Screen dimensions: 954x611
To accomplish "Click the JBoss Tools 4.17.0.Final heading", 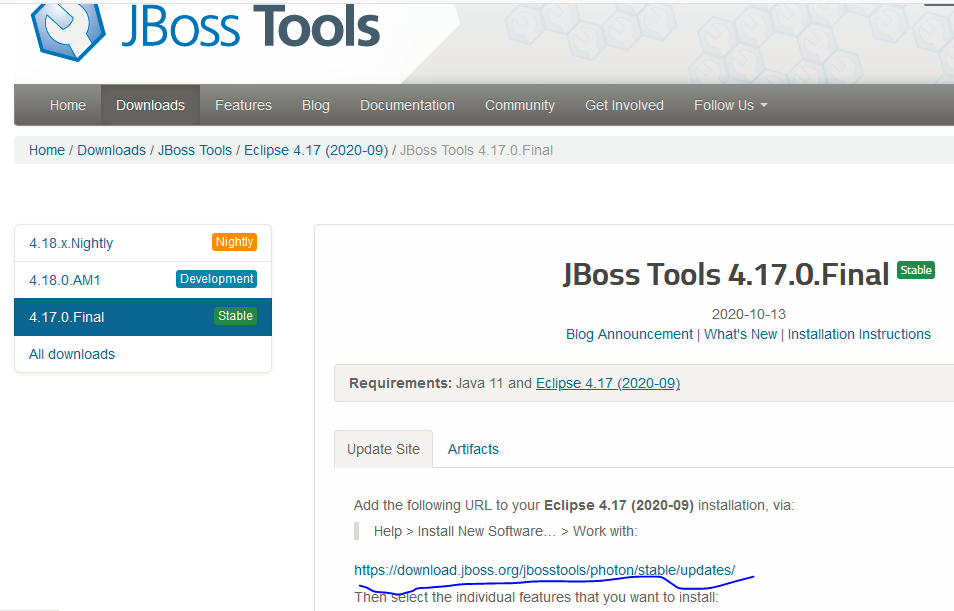I will (726, 274).
